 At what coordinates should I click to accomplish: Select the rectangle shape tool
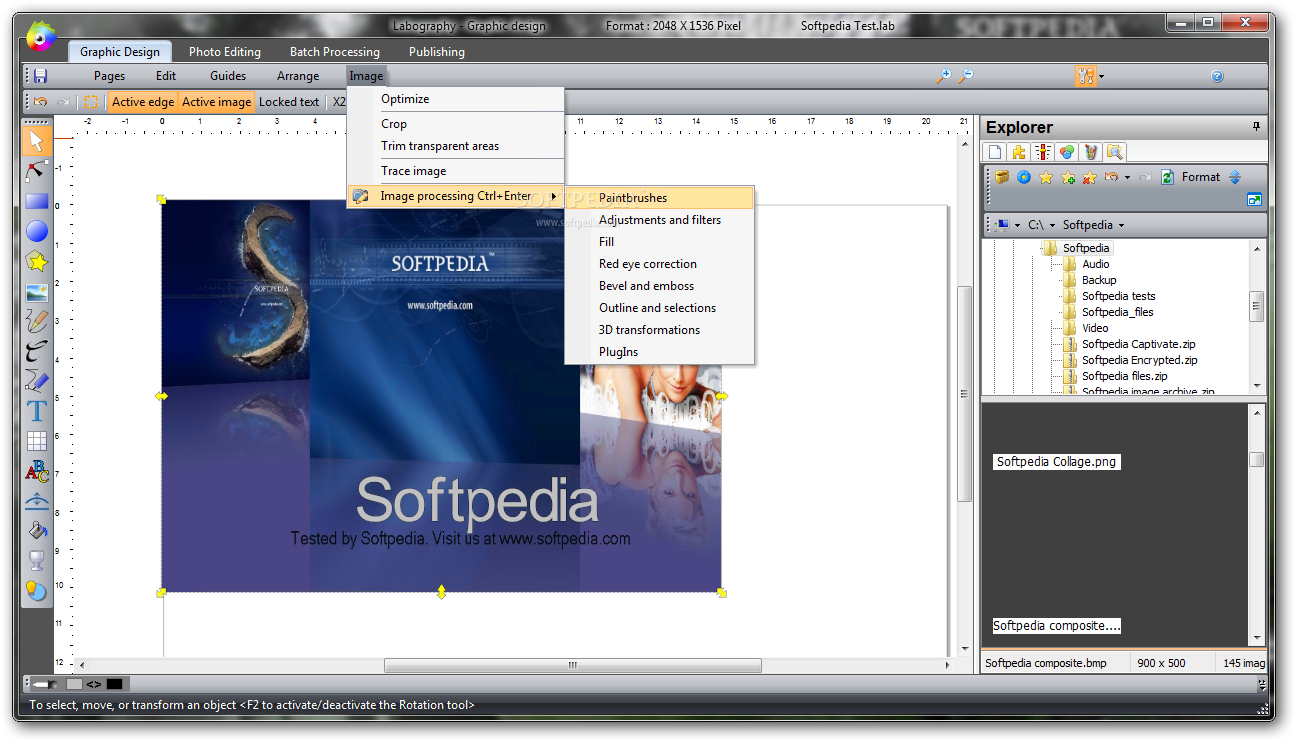[37, 201]
